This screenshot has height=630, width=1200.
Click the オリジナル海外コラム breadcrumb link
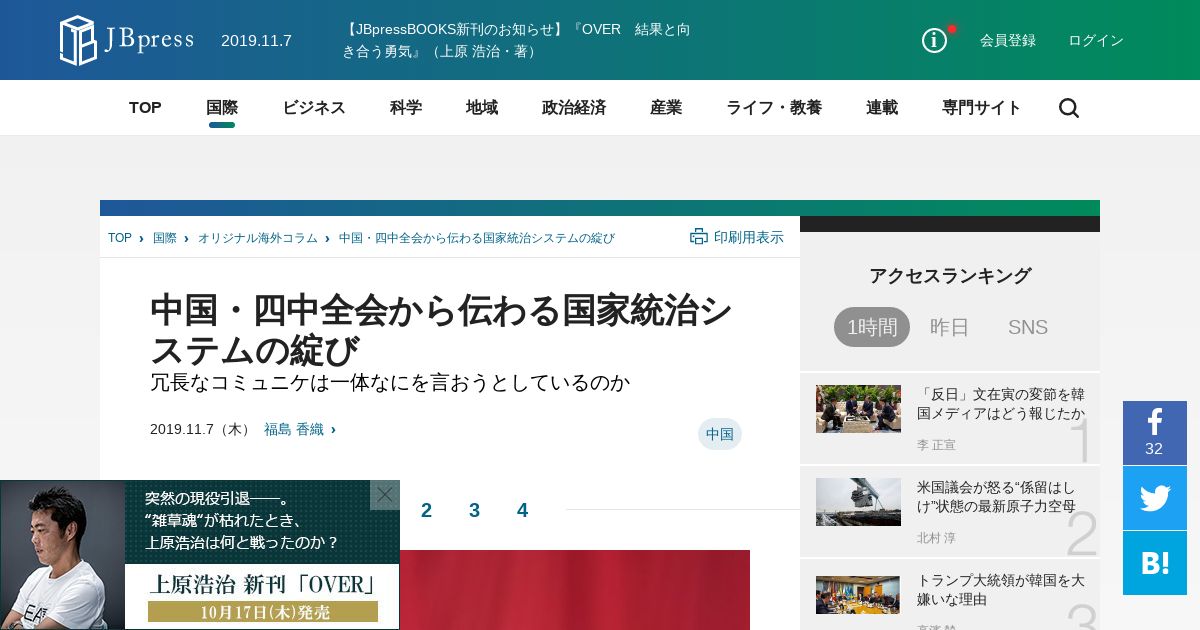[x=258, y=238]
